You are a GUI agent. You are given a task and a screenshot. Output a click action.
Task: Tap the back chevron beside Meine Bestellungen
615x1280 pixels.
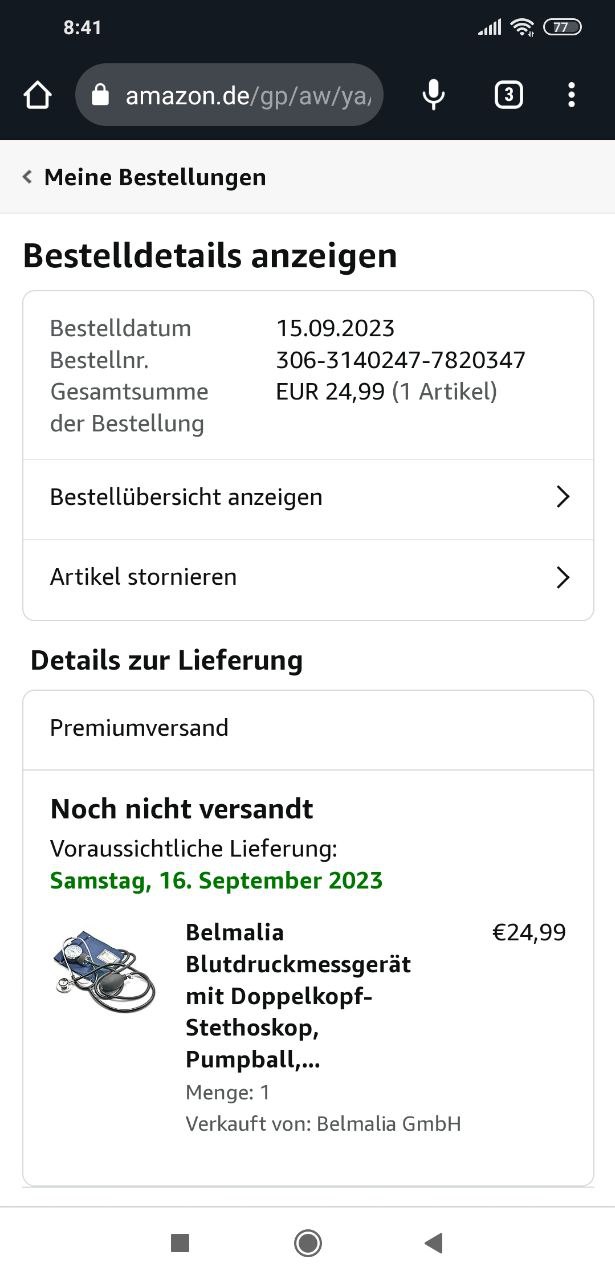[27, 177]
